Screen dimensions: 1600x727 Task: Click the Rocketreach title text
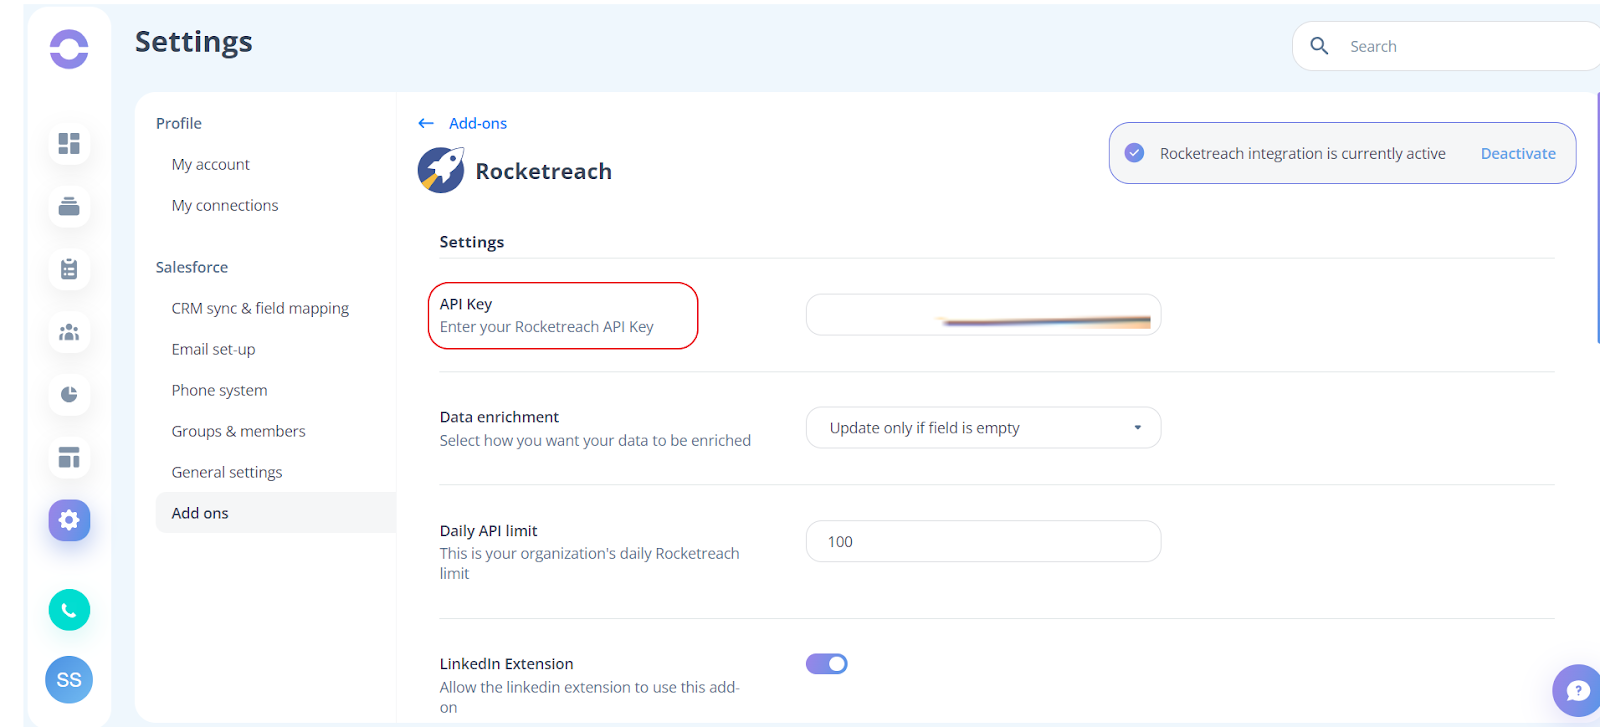[x=543, y=171]
